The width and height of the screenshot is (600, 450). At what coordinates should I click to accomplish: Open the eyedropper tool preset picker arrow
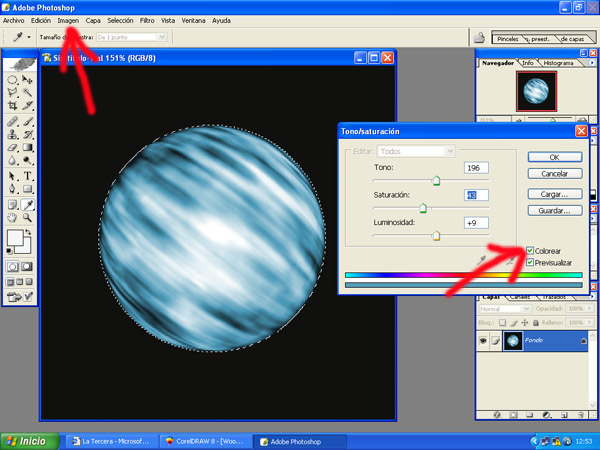[x=29, y=37]
